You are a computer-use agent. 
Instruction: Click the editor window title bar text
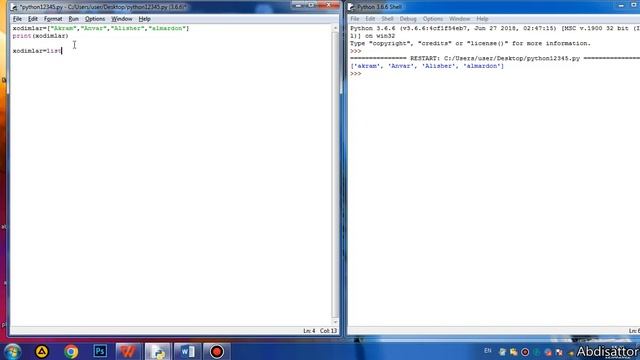click(103, 7)
